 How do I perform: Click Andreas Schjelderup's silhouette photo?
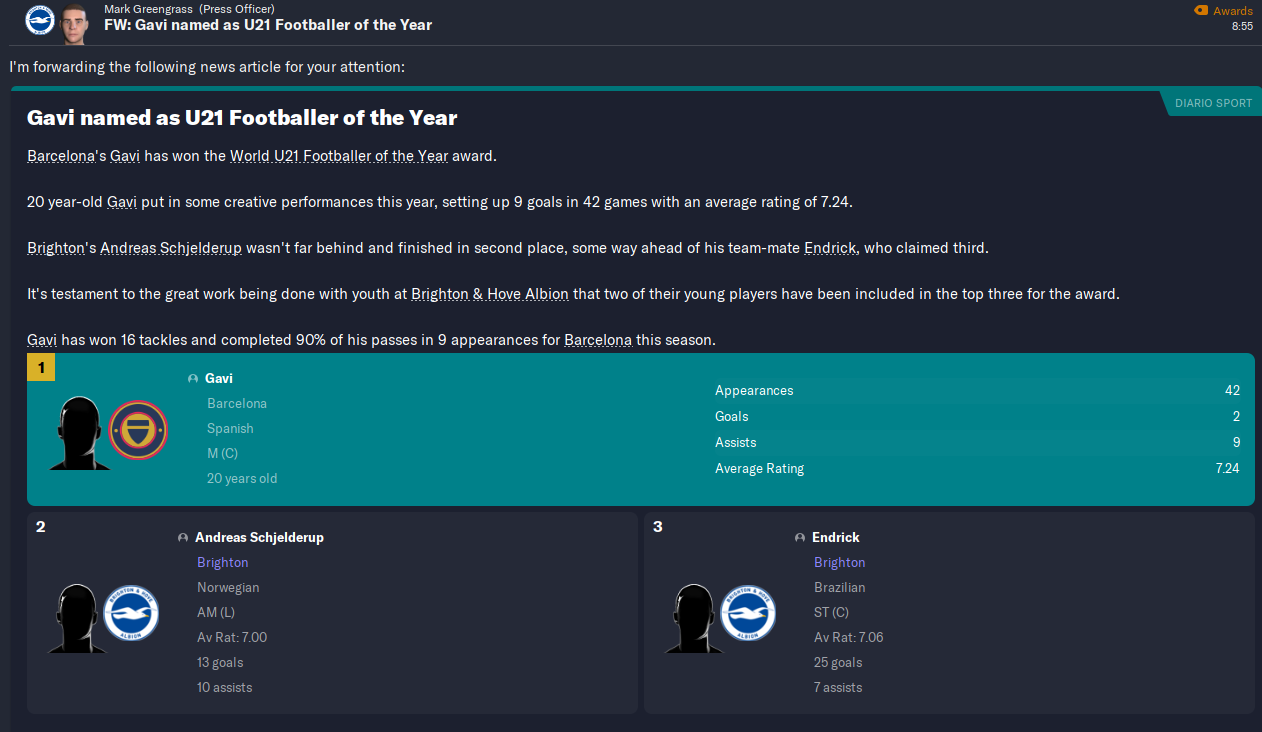click(x=77, y=617)
